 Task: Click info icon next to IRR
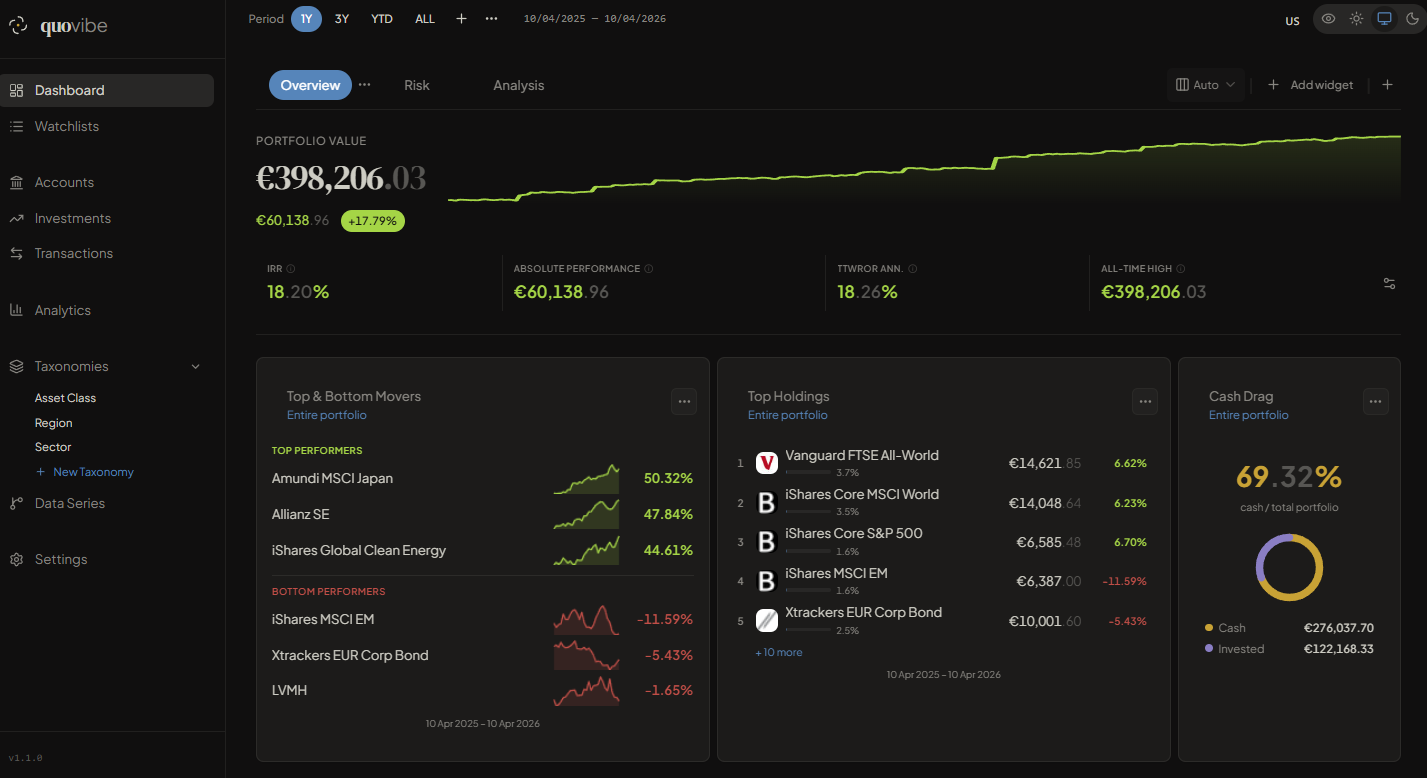(x=291, y=269)
